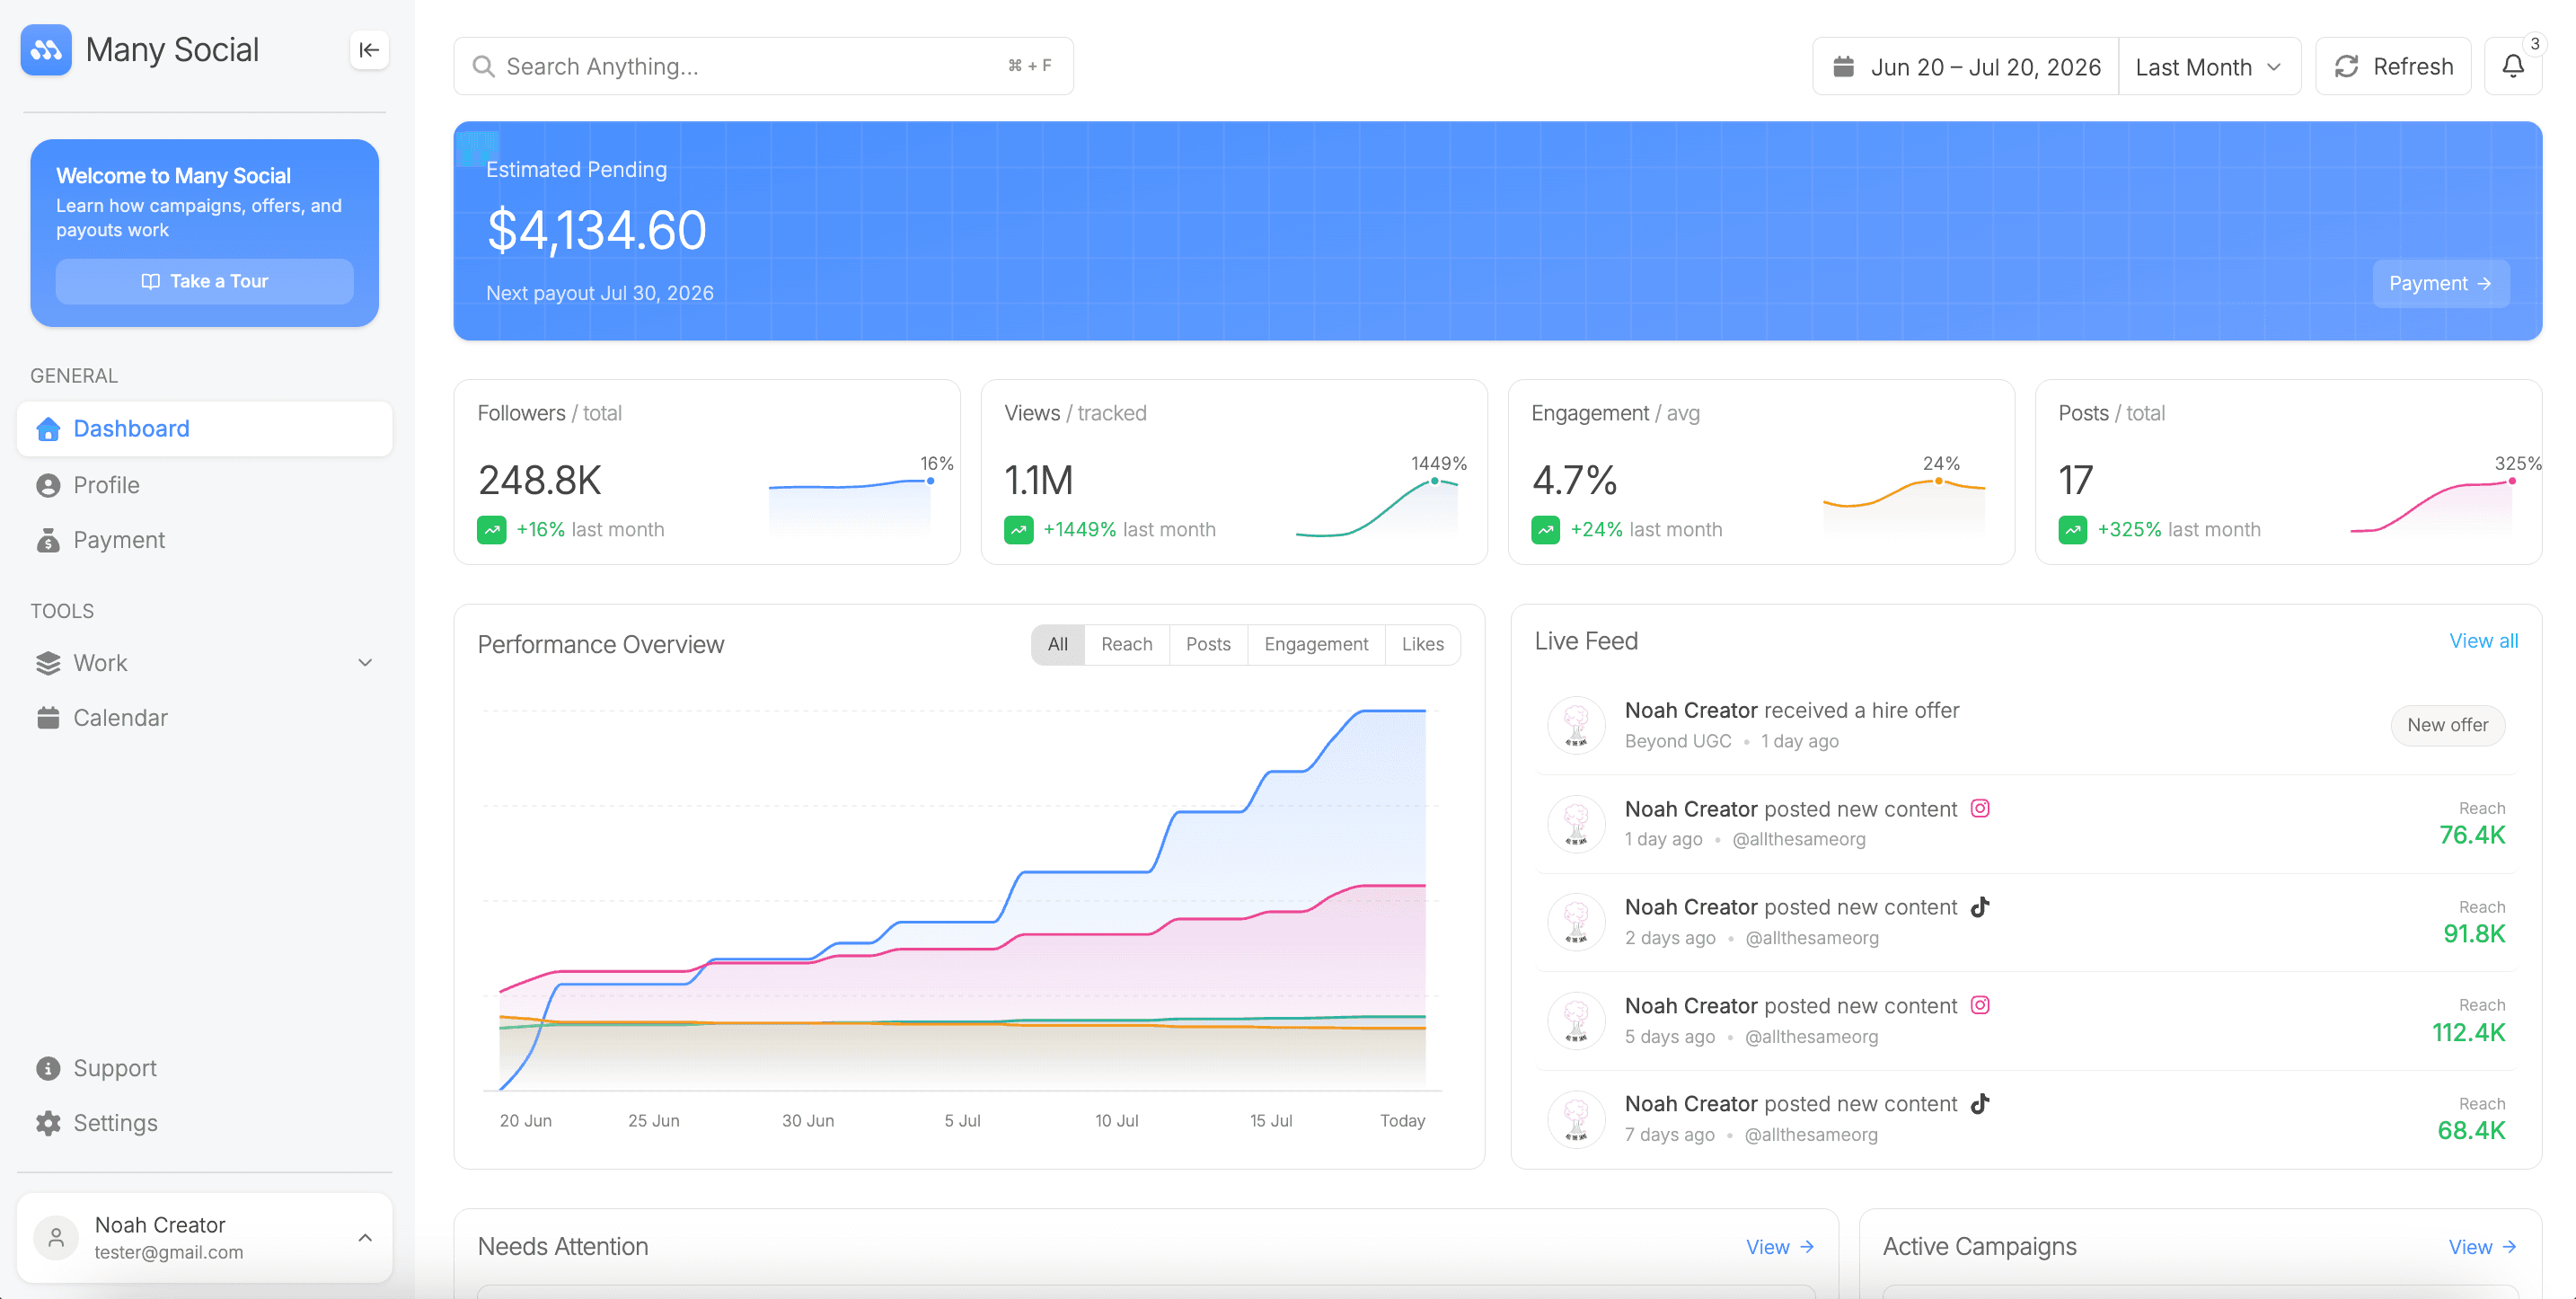Click the Instagram icon on the 5 days ago post
Image resolution: width=2576 pixels, height=1299 pixels.
point(1980,1005)
